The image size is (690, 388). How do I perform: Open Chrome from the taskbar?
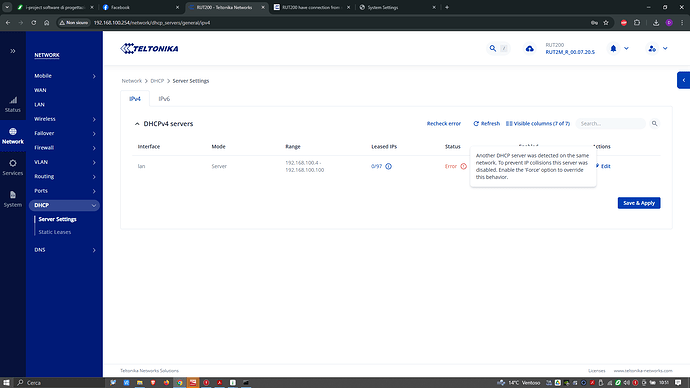pos(180,383)
